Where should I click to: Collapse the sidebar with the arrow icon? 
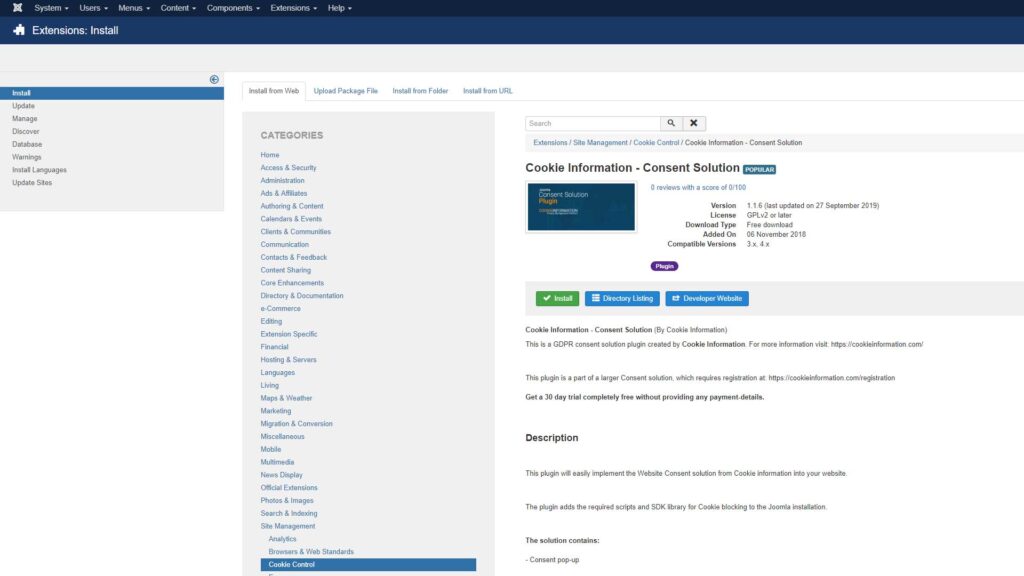[214, 79]
